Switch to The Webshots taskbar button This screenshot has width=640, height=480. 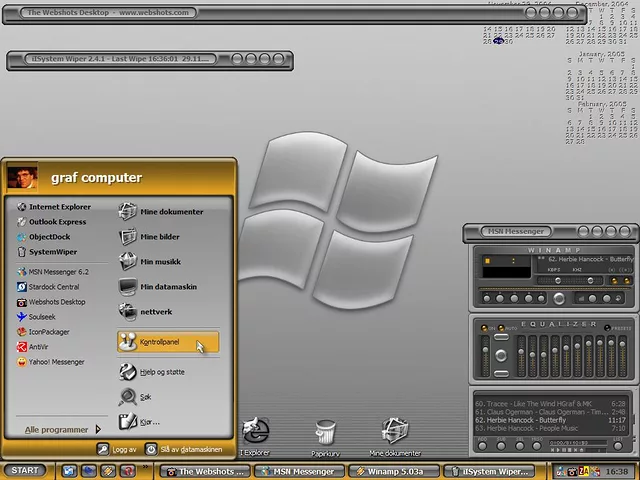coord(206,471)
